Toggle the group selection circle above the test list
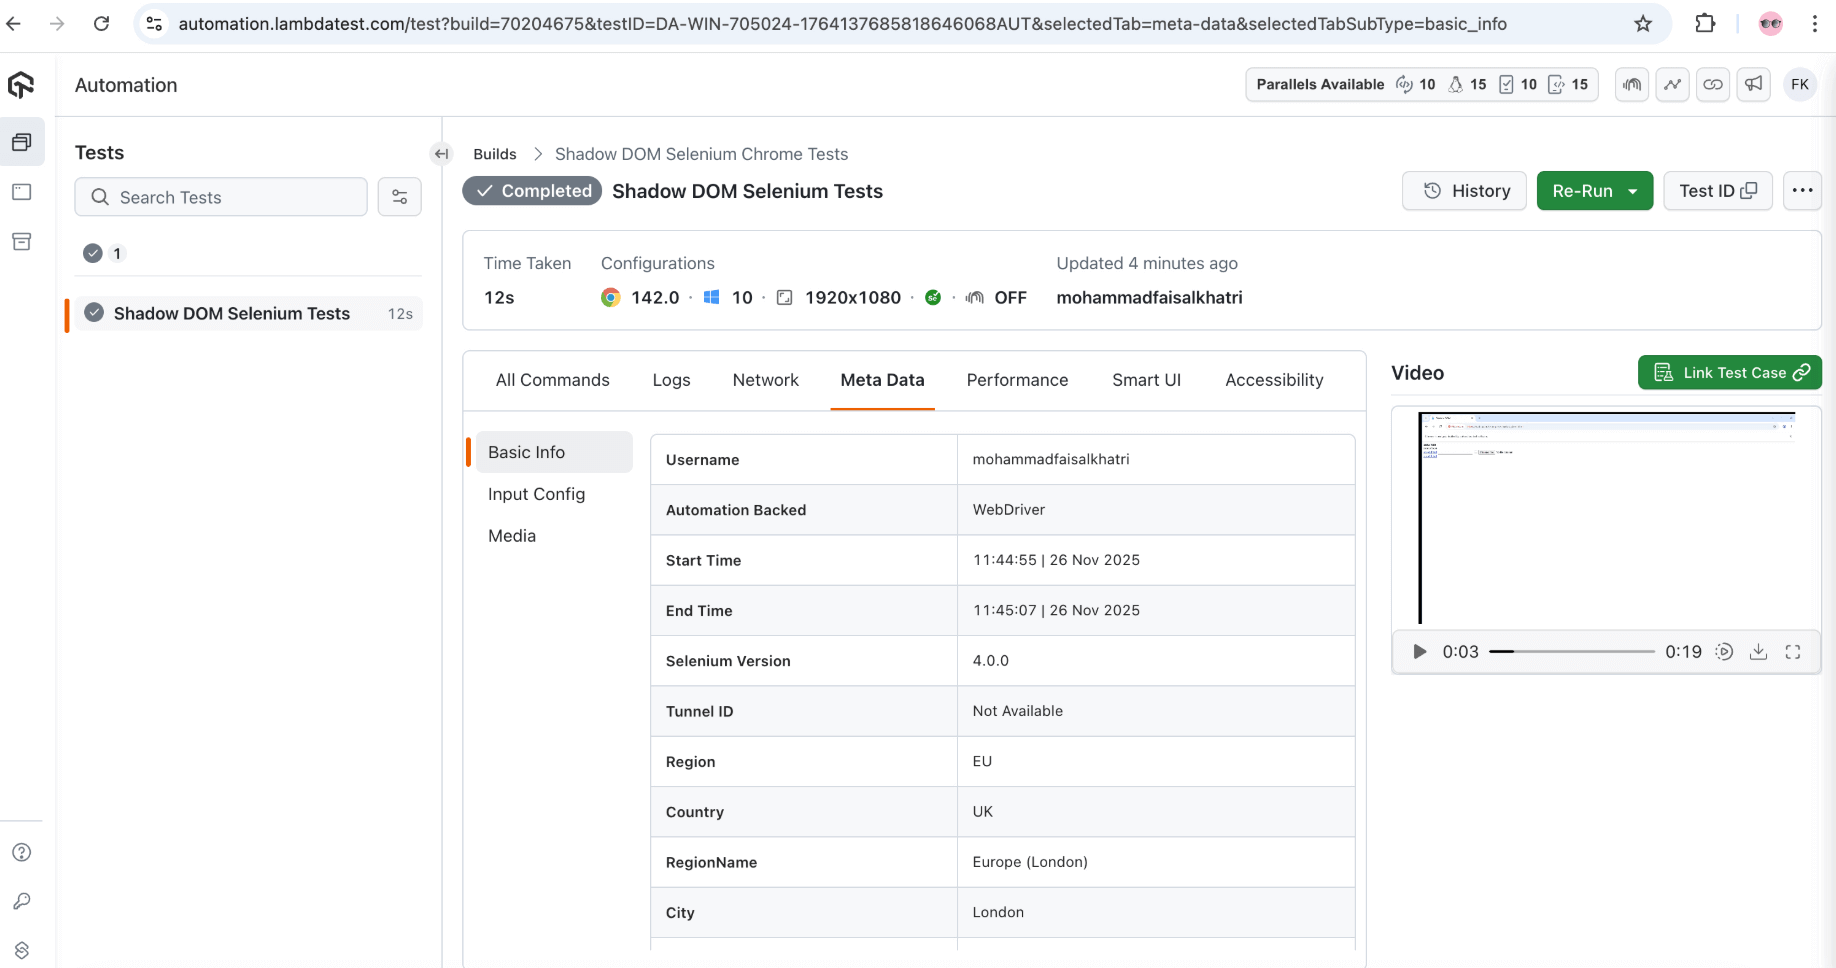 pos(92,253)
